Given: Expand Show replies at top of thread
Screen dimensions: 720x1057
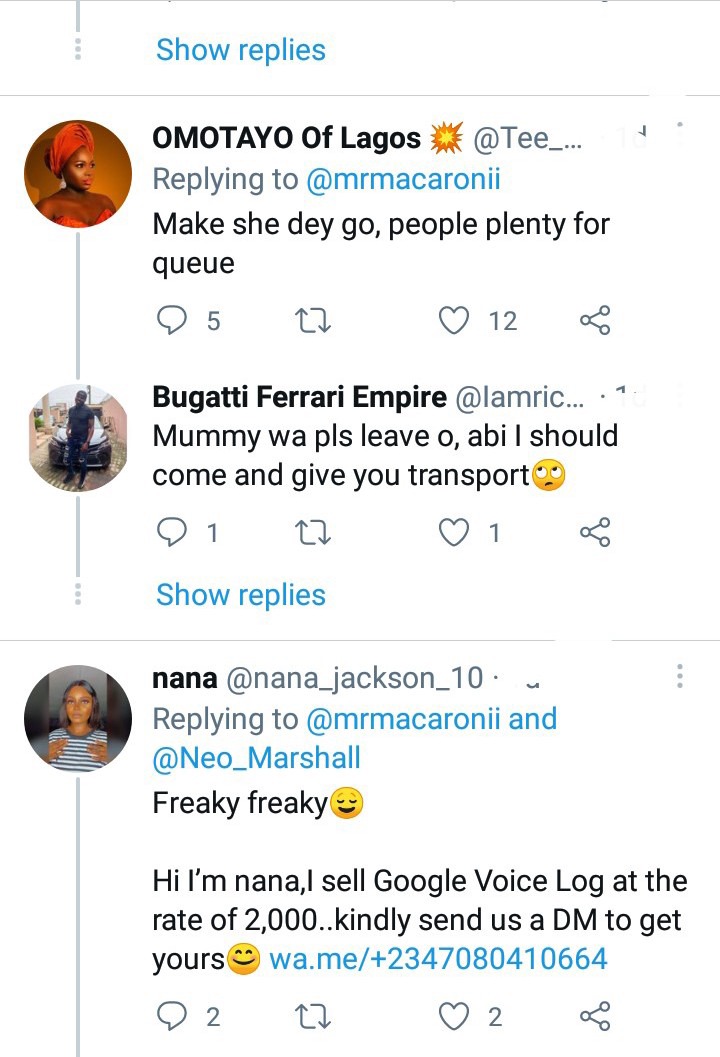Looking at the screenshot, I should point(241,51).
